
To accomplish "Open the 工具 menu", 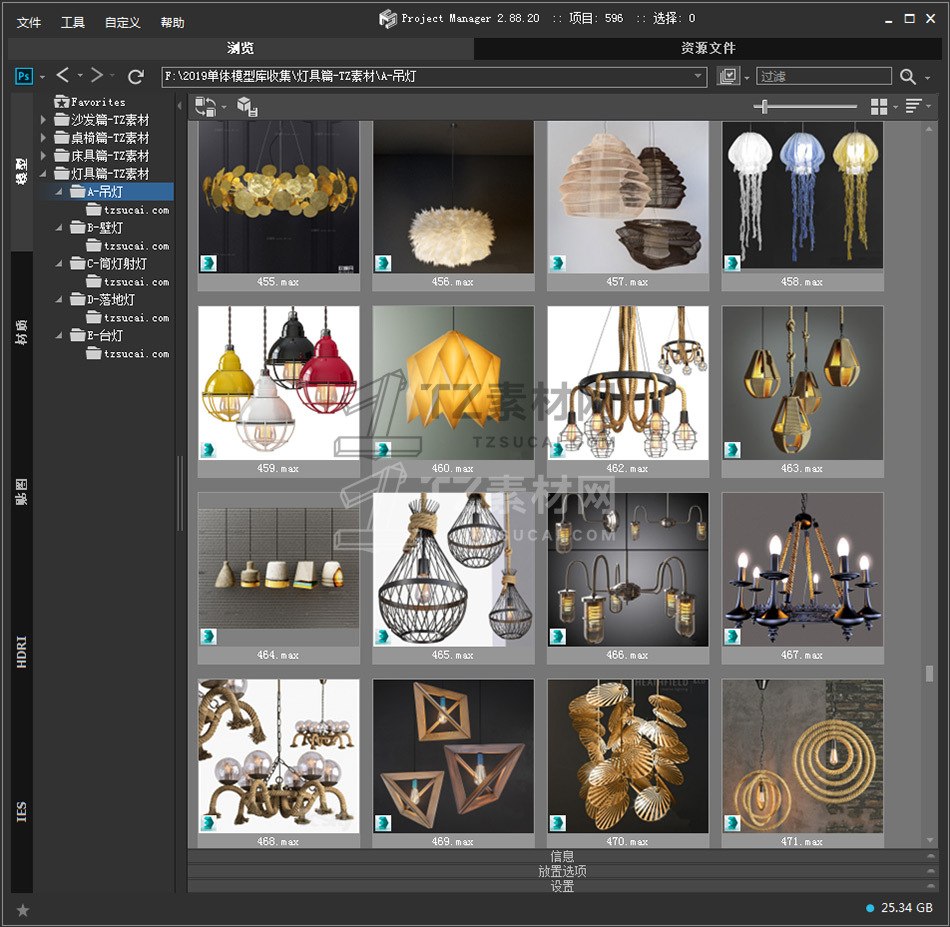I will tap(73, 22).
